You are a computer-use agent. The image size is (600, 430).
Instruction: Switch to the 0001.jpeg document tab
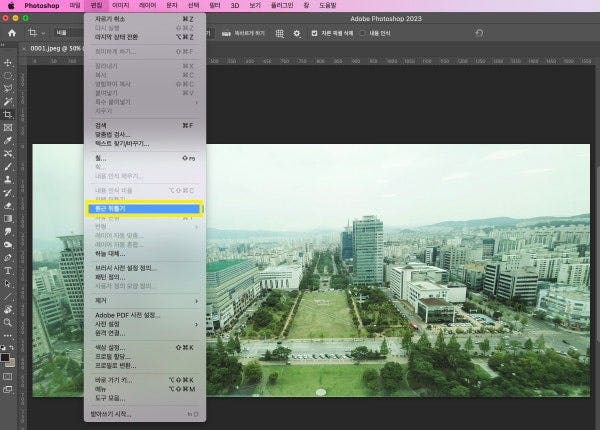point(55,49)
